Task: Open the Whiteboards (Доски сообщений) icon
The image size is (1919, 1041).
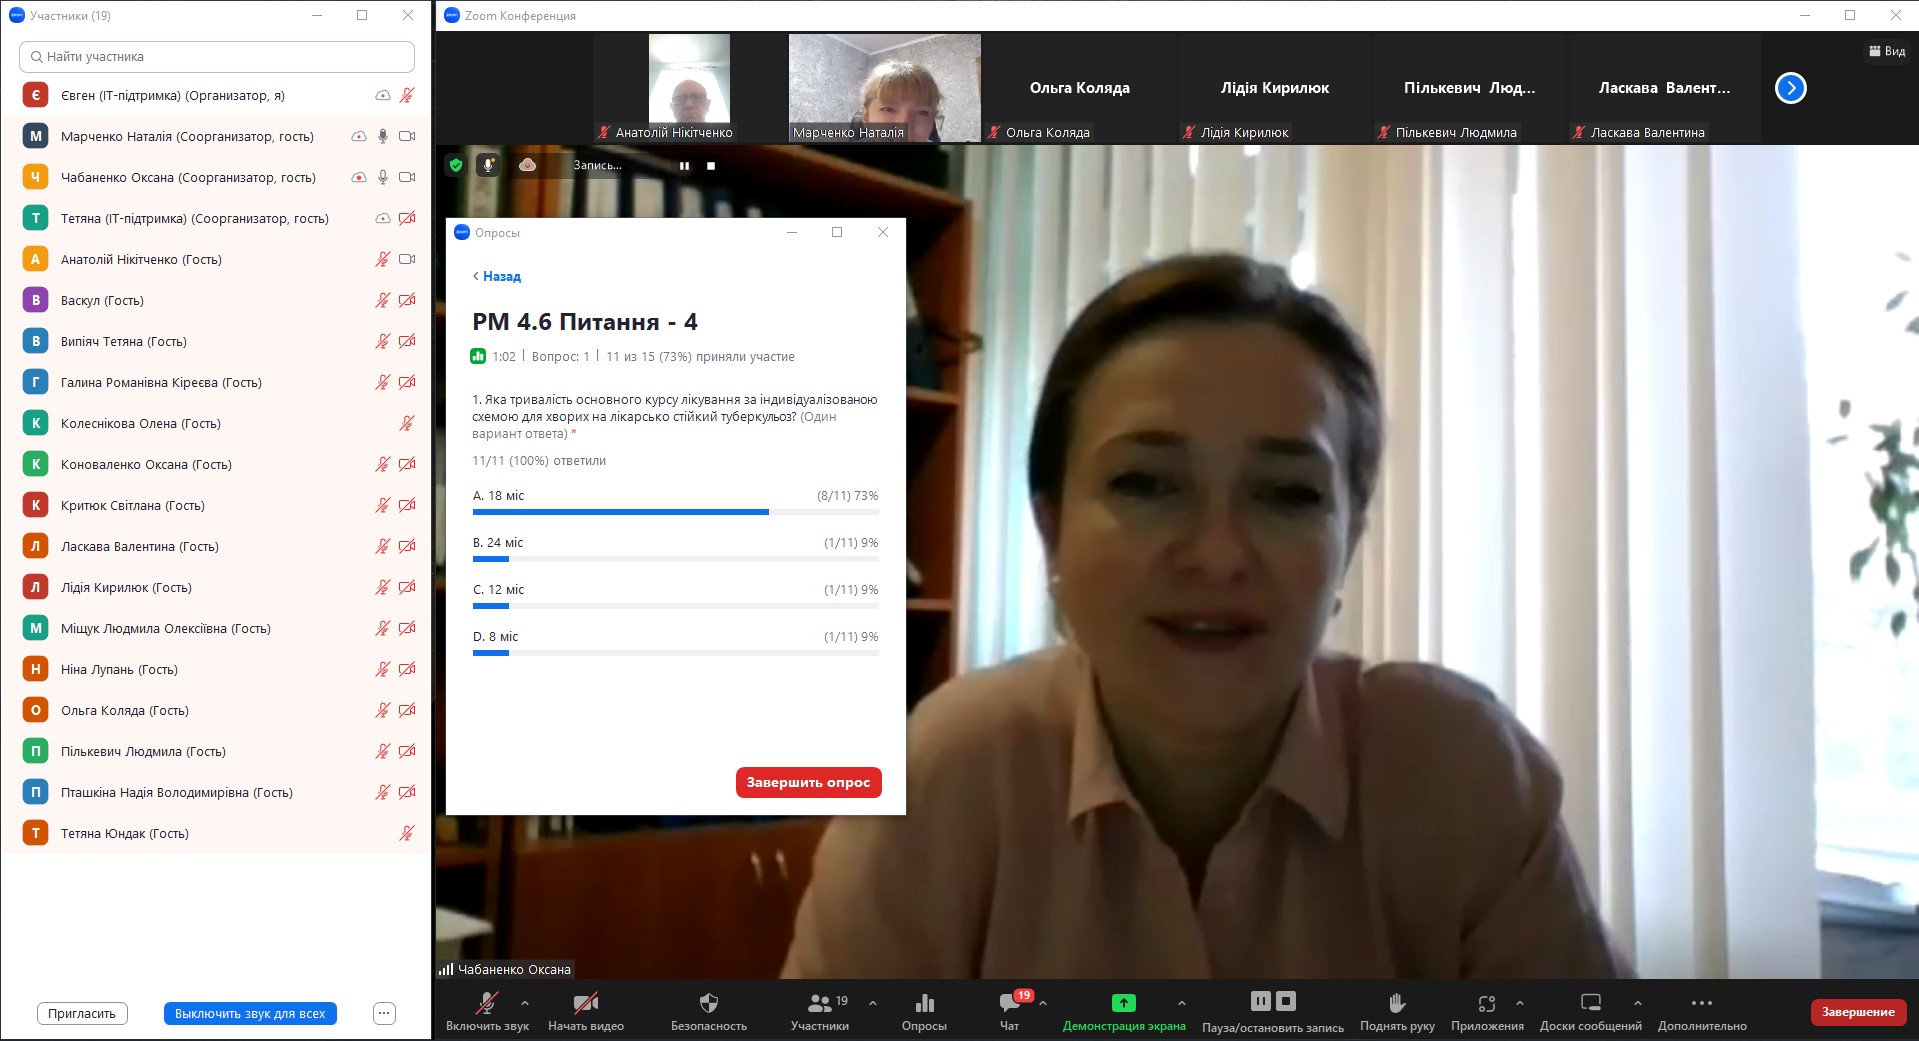Action: click(1590, 1003)
